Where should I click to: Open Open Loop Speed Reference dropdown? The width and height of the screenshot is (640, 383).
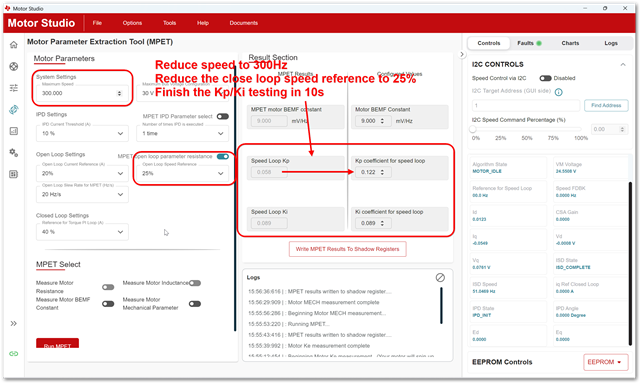pos(182,173)
